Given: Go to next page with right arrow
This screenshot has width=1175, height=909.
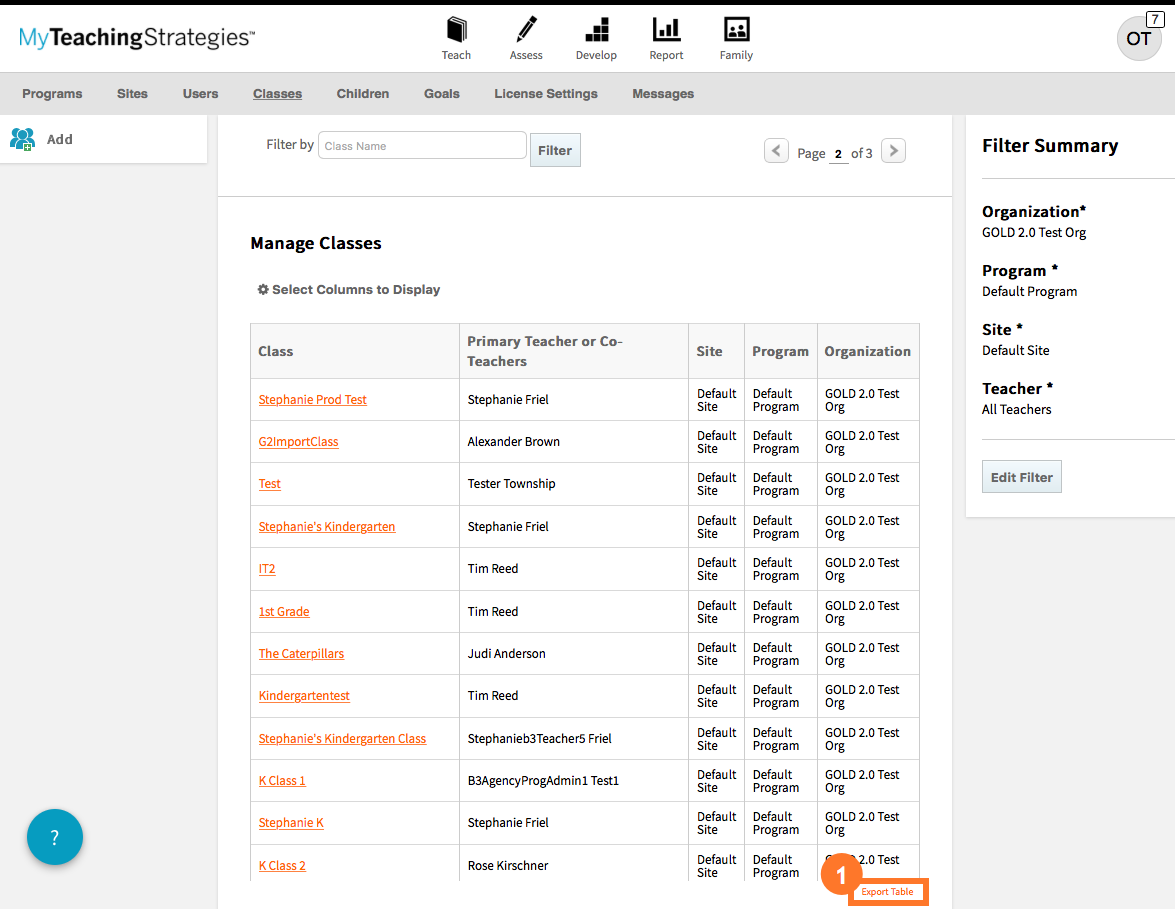Looking at the screenshot, I should 892,150.
